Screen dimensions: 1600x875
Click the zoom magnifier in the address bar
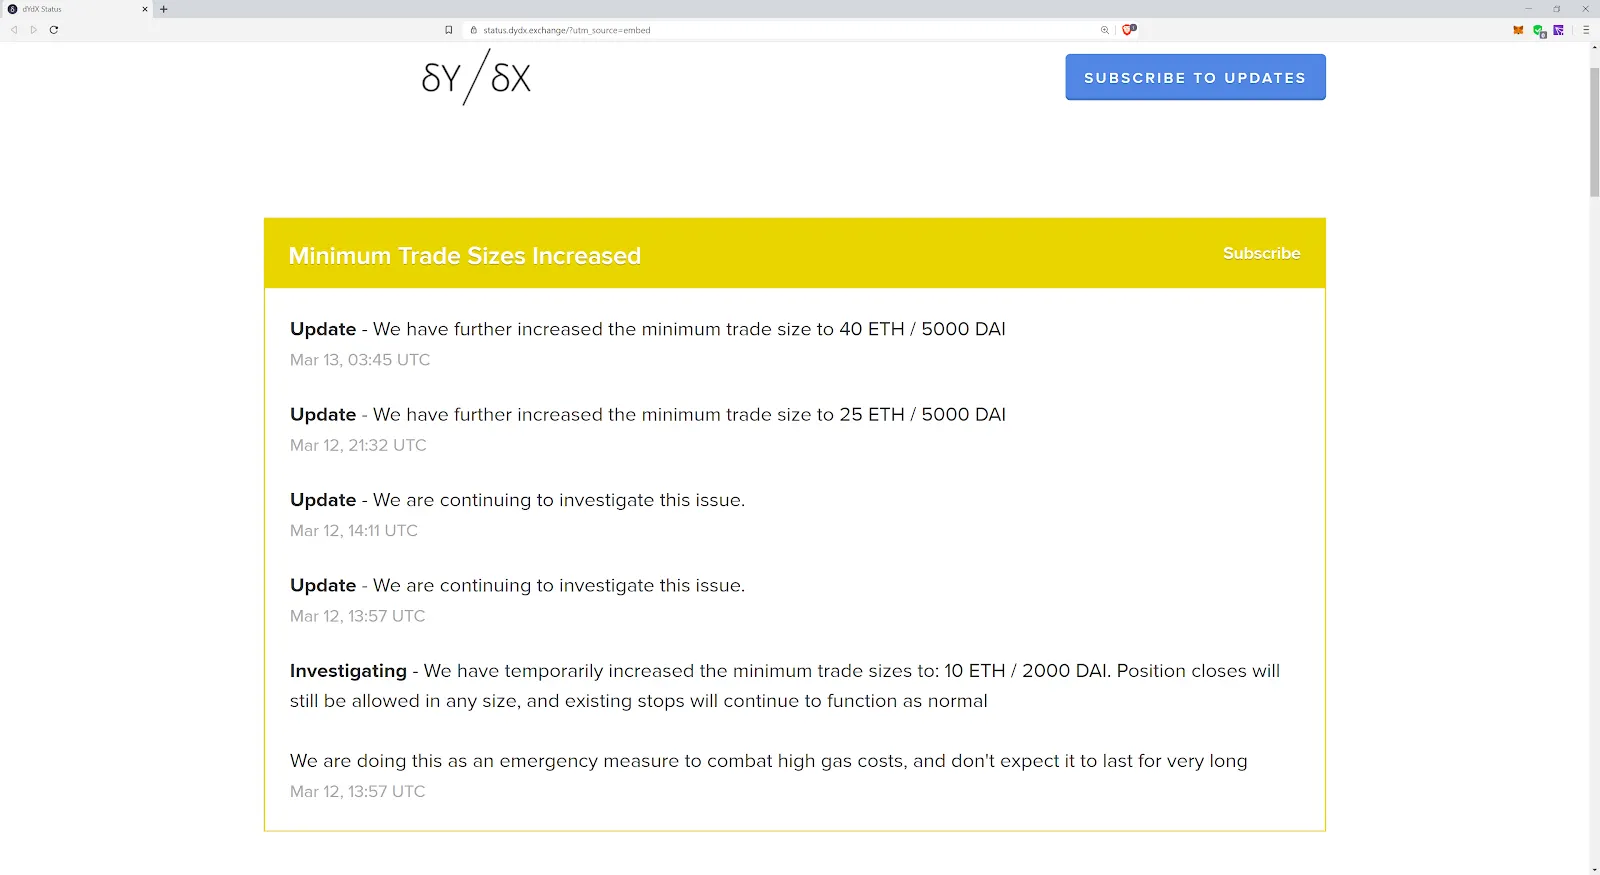(x=1105, y=30)
